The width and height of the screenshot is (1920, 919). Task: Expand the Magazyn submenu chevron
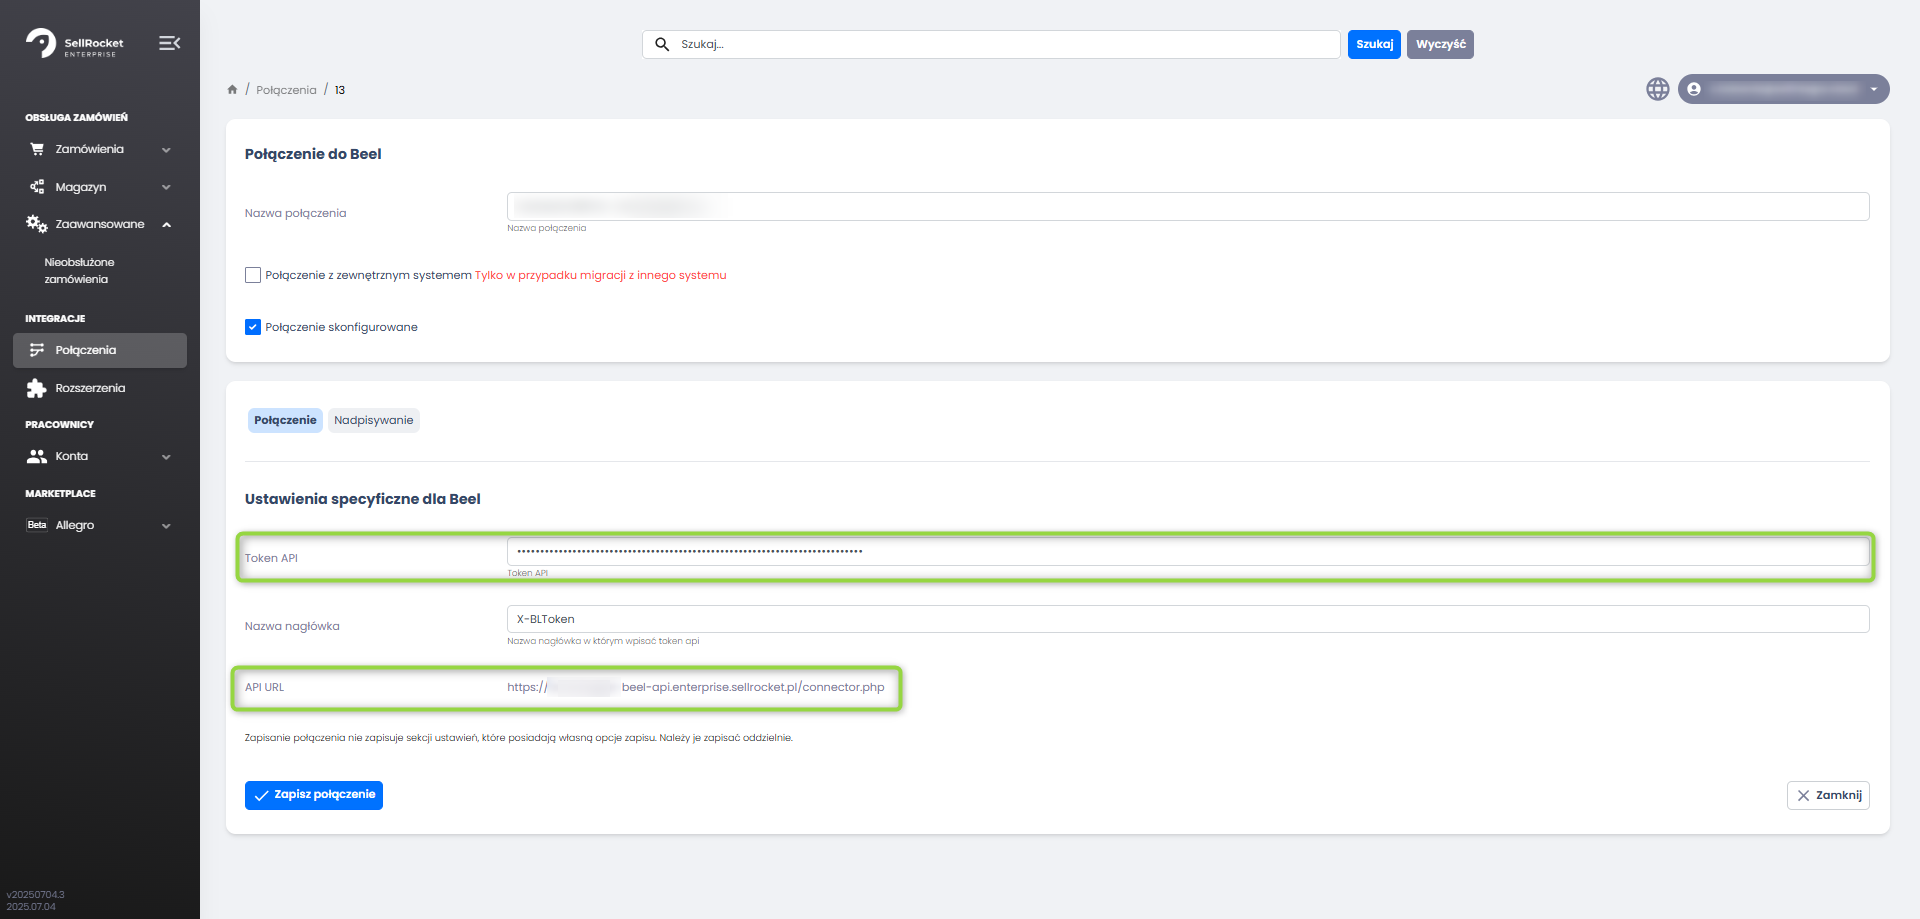pos(166,187)
